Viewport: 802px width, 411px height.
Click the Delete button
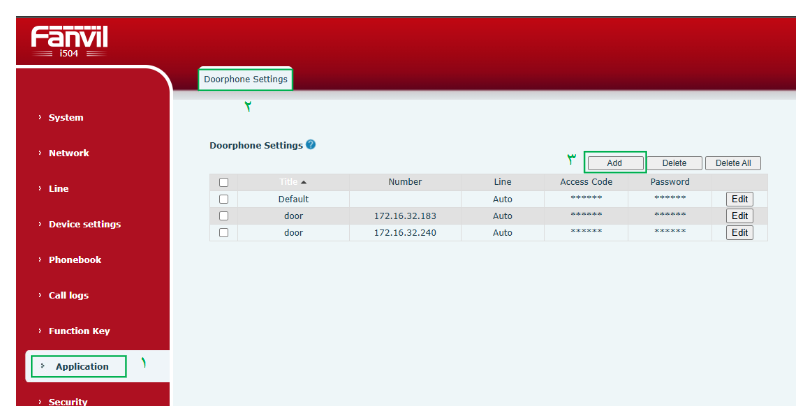[674, 163]
